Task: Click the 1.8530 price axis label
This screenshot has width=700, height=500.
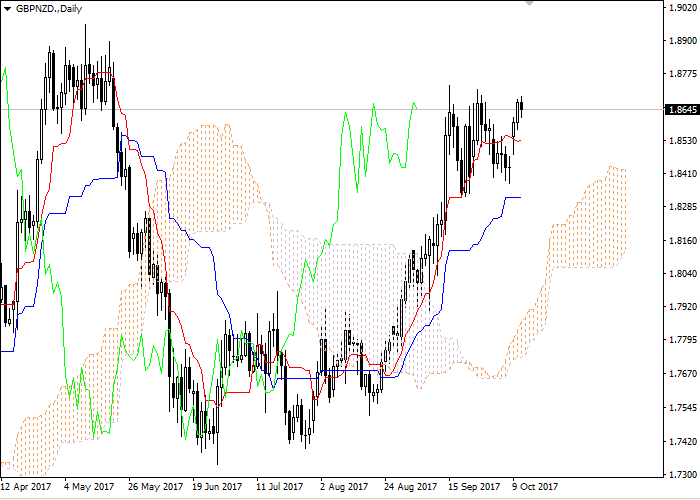Action: (683, 141)
